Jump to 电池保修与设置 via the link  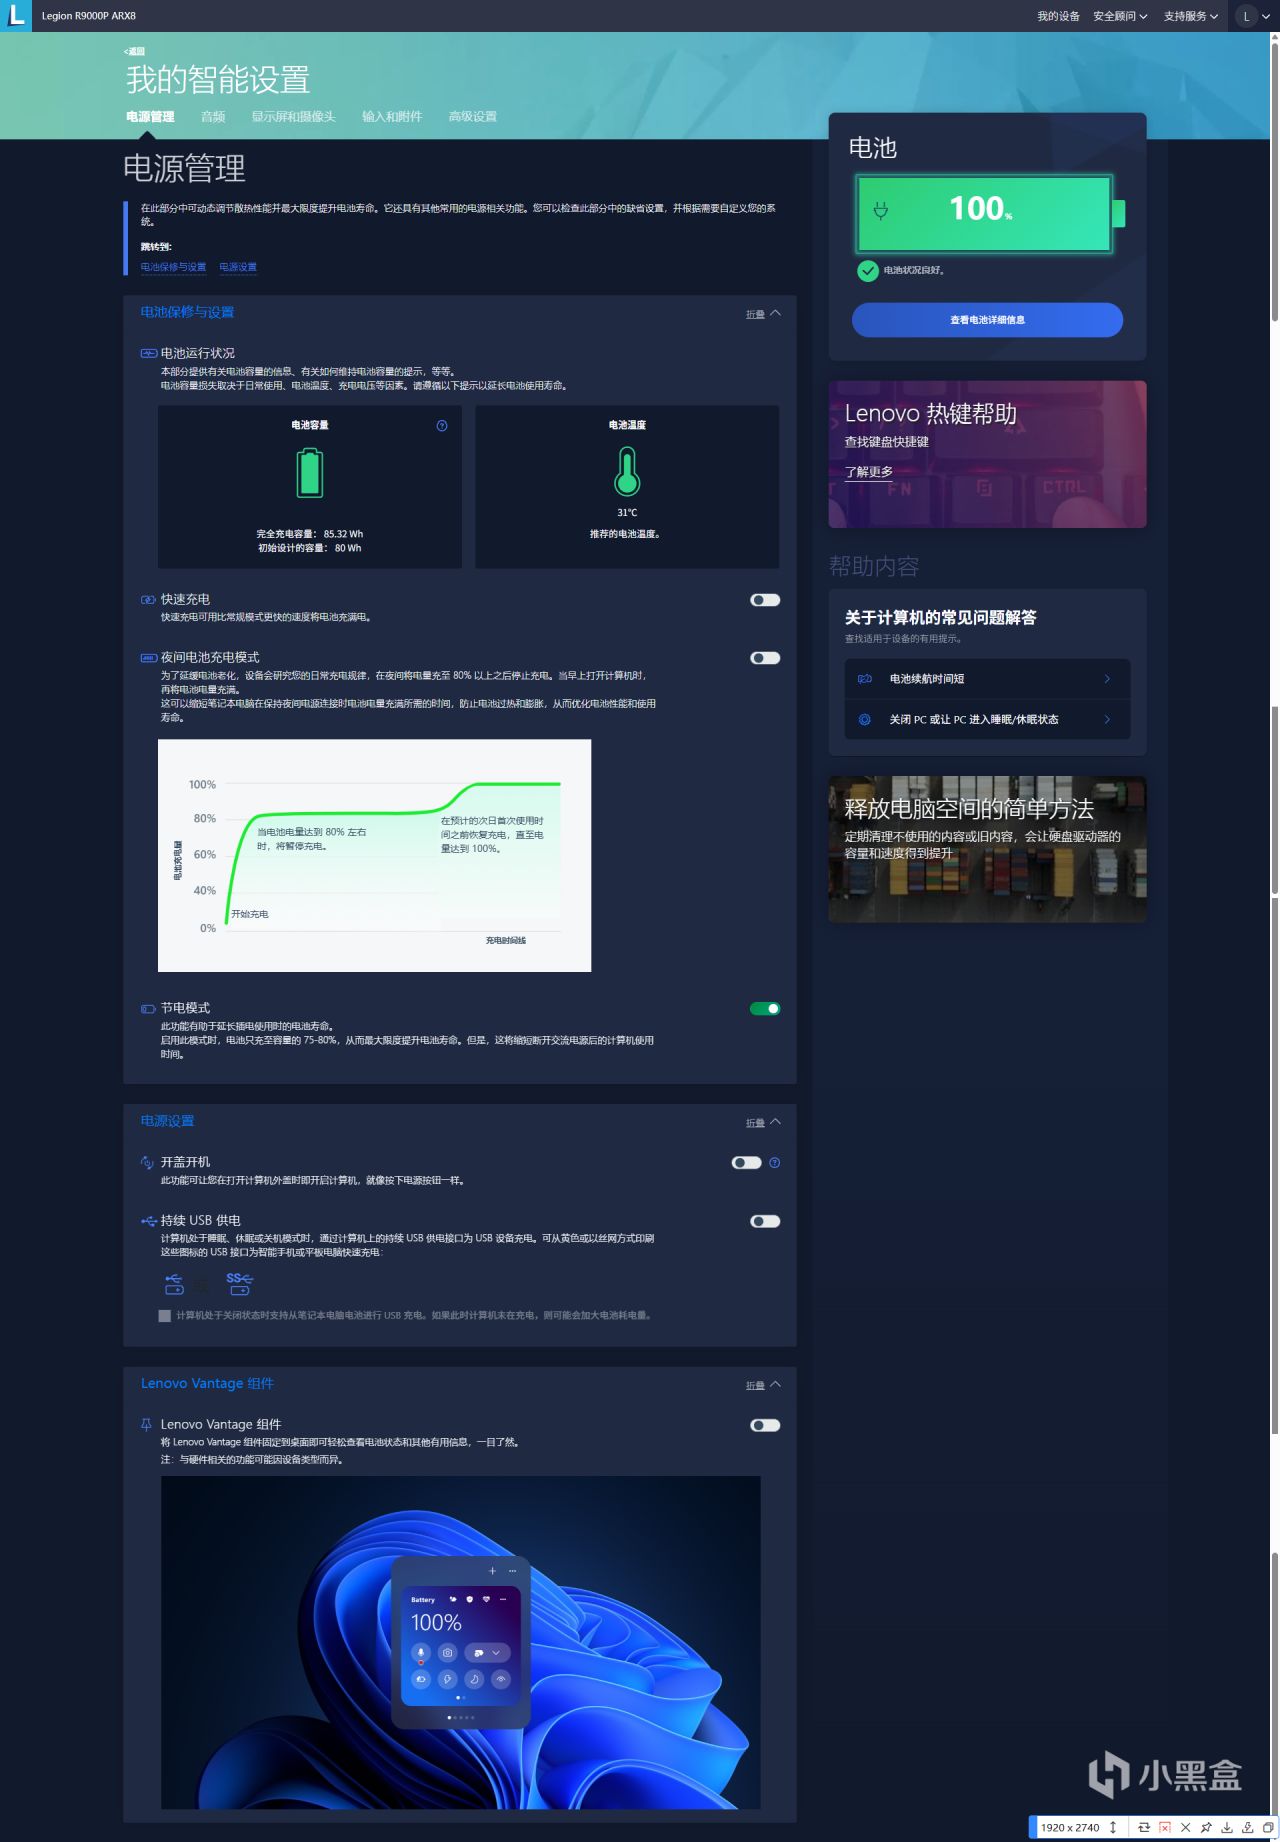coord(173,267)
